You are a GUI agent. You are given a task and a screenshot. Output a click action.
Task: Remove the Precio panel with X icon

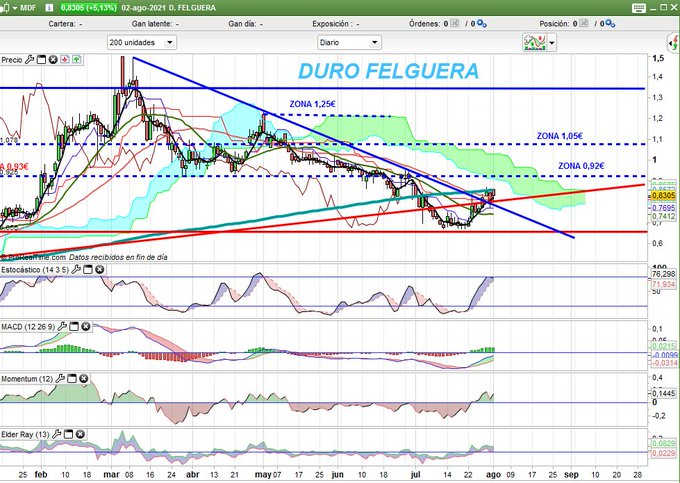[53, 60]
